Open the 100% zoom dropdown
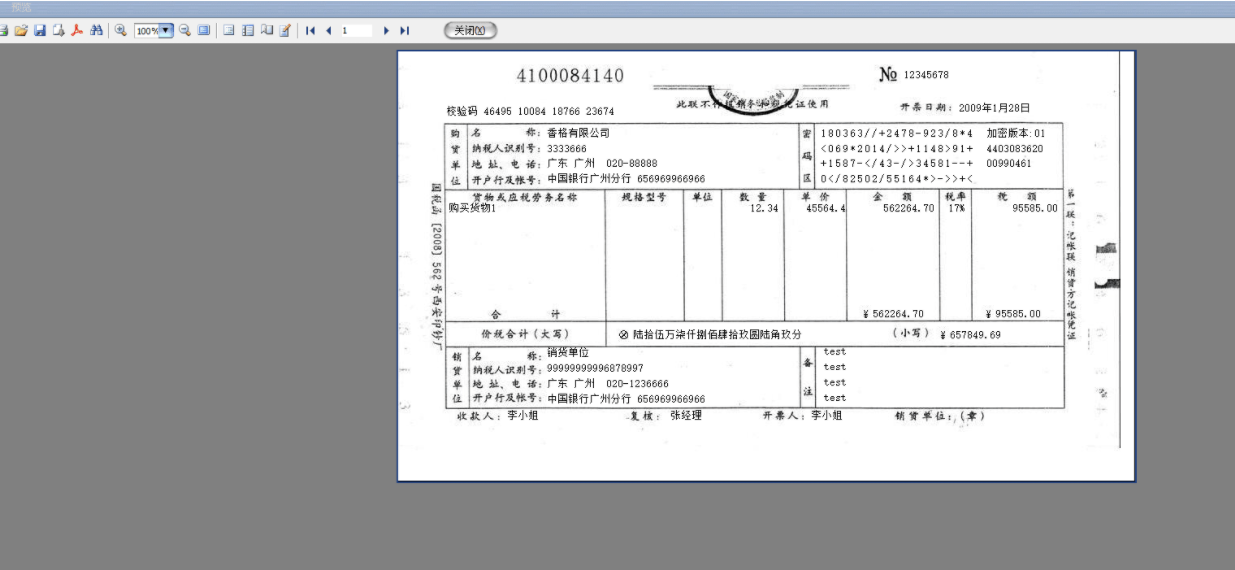Screen dimensions: 1235x570 pos(166,31)
